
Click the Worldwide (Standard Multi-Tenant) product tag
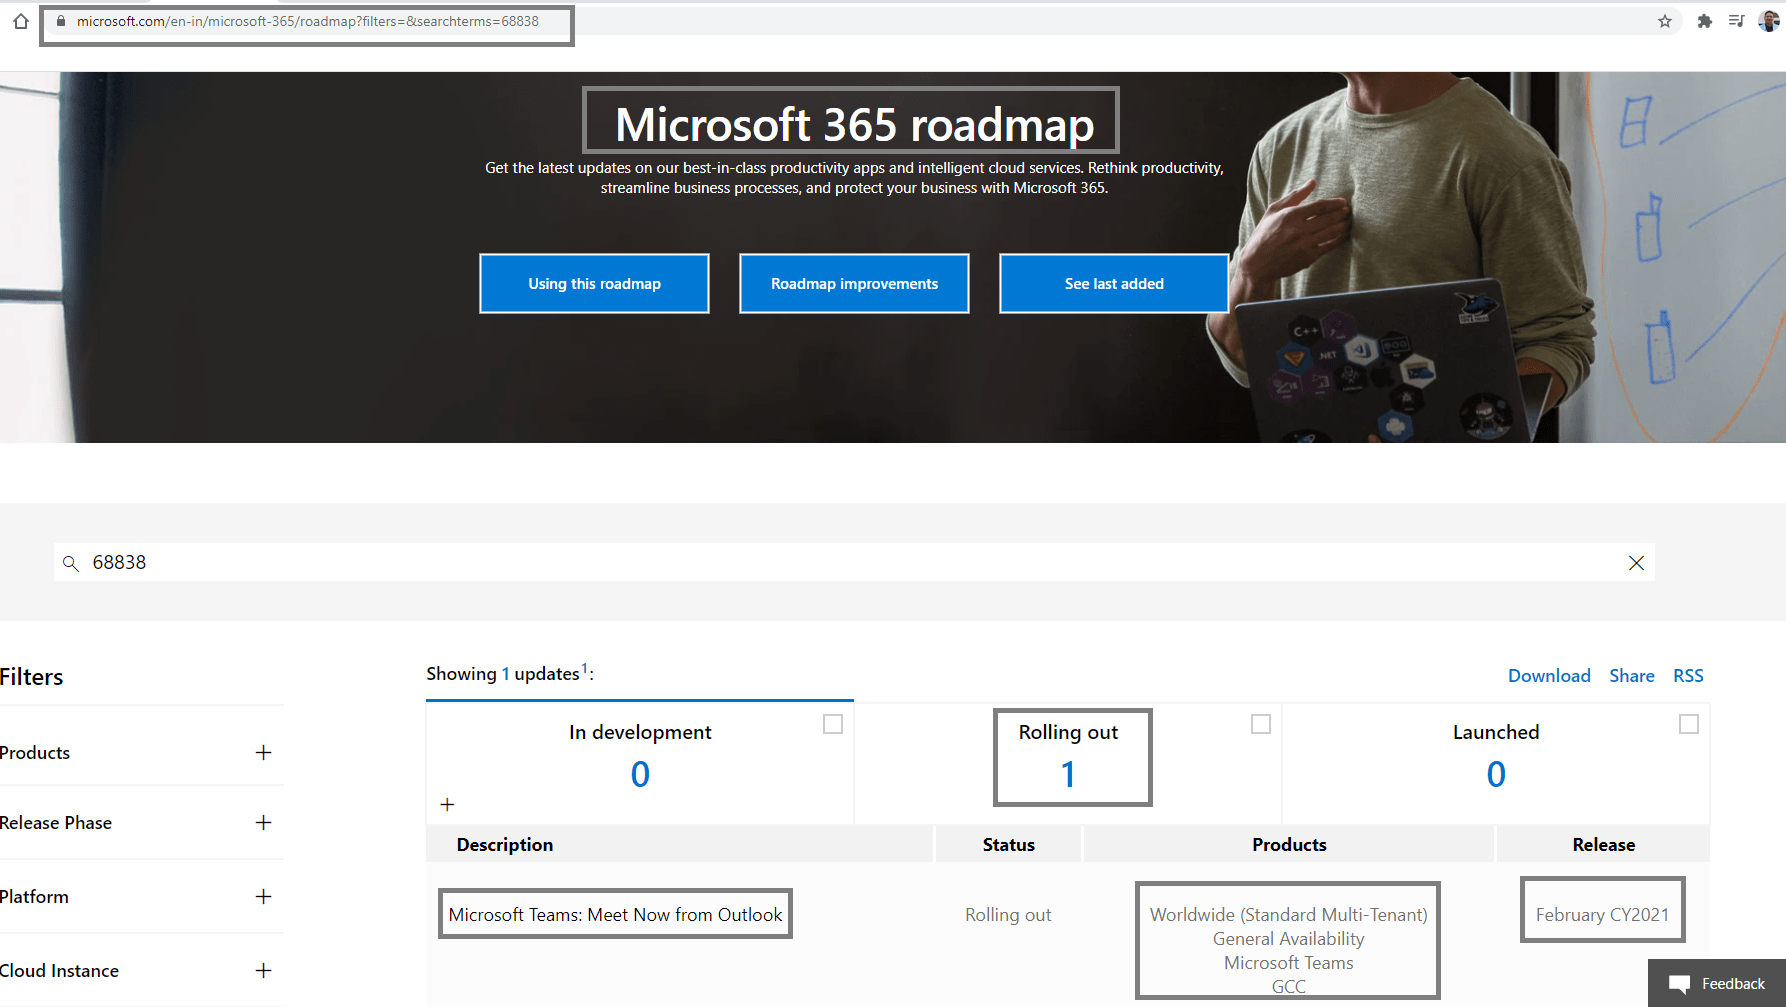coord(1289,915)
